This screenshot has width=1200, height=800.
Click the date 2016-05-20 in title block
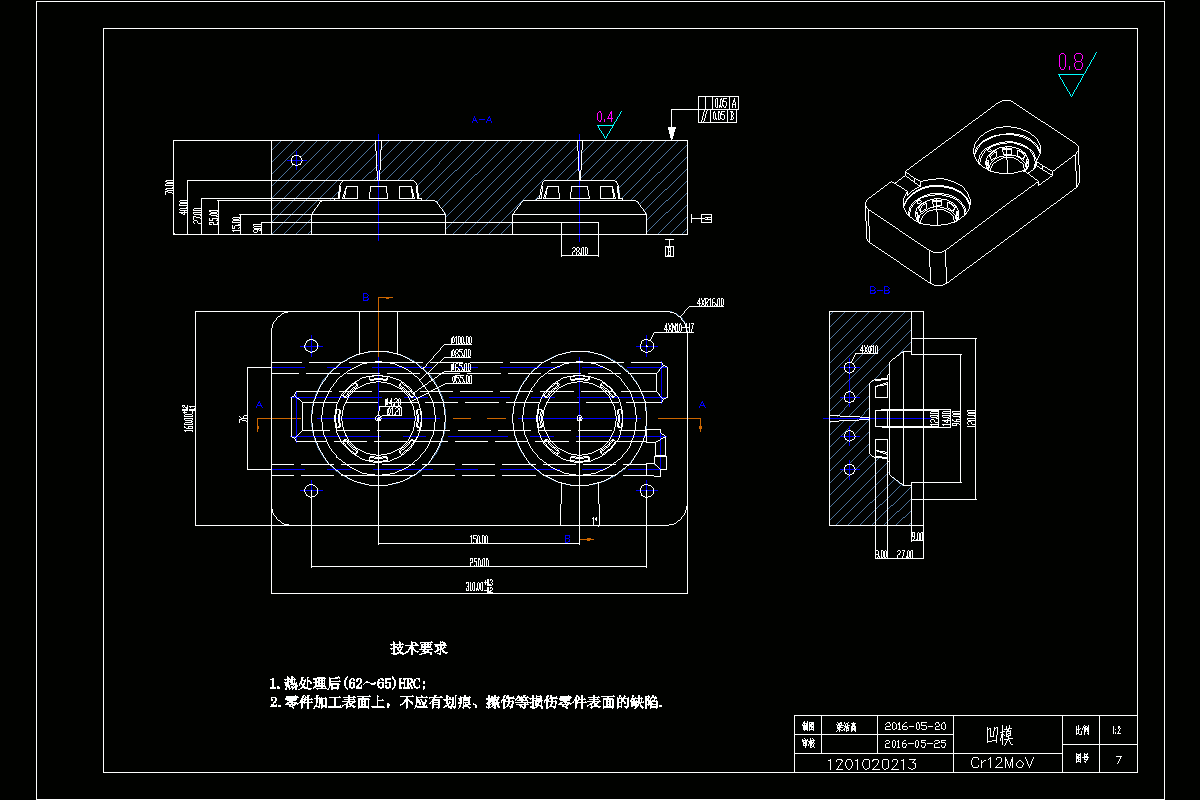click(x=915, y=726)
